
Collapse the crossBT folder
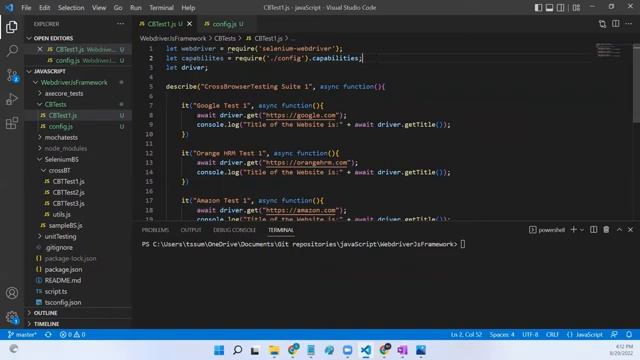[78, 171]
